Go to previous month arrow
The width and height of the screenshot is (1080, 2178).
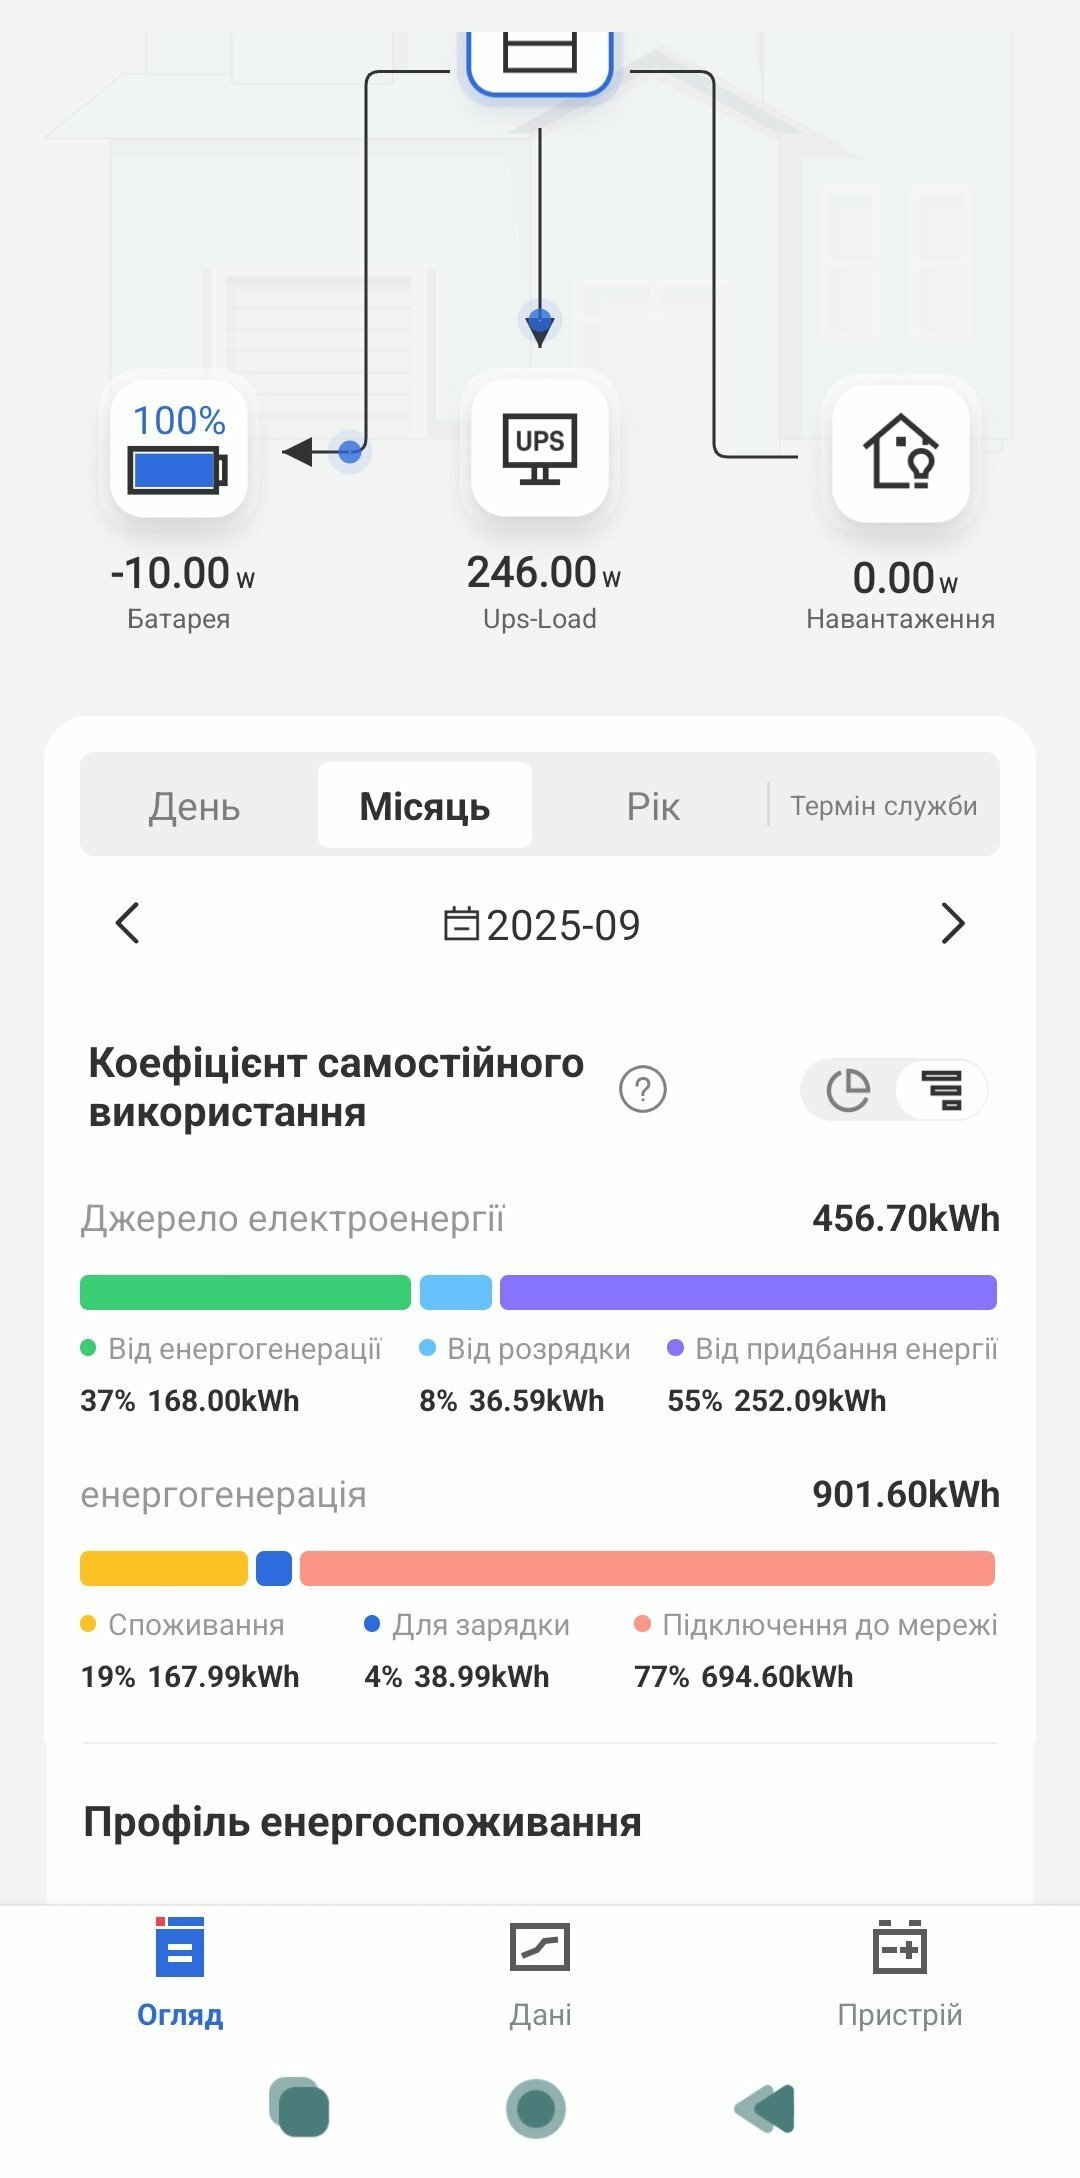pyautogui.click(x=127, y=923)
